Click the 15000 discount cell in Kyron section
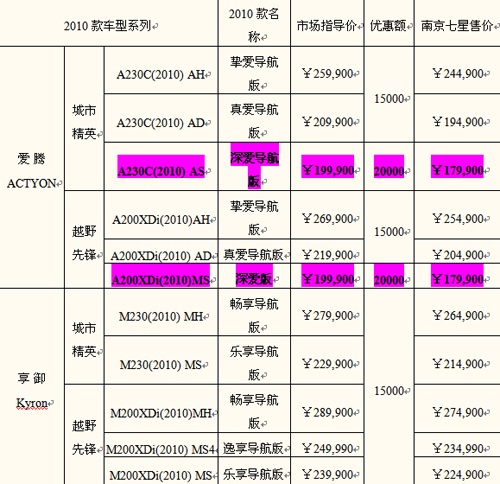500x484 pixels. [389, 387]
